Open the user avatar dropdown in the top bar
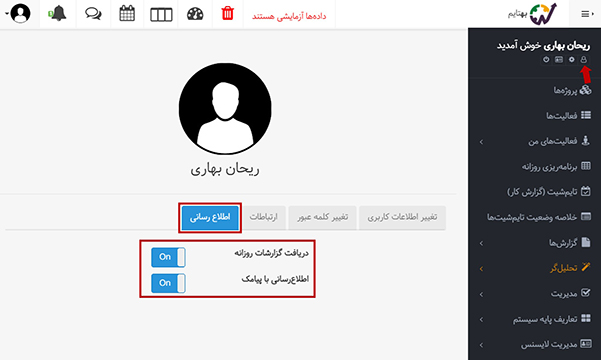 (x=18, y=13)
